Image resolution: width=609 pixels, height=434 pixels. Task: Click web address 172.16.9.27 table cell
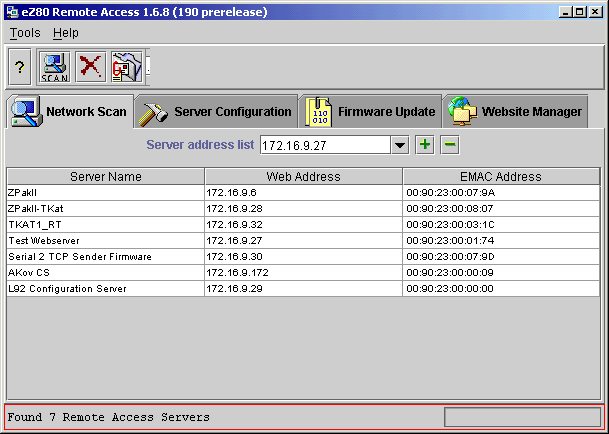coord(303,241)
